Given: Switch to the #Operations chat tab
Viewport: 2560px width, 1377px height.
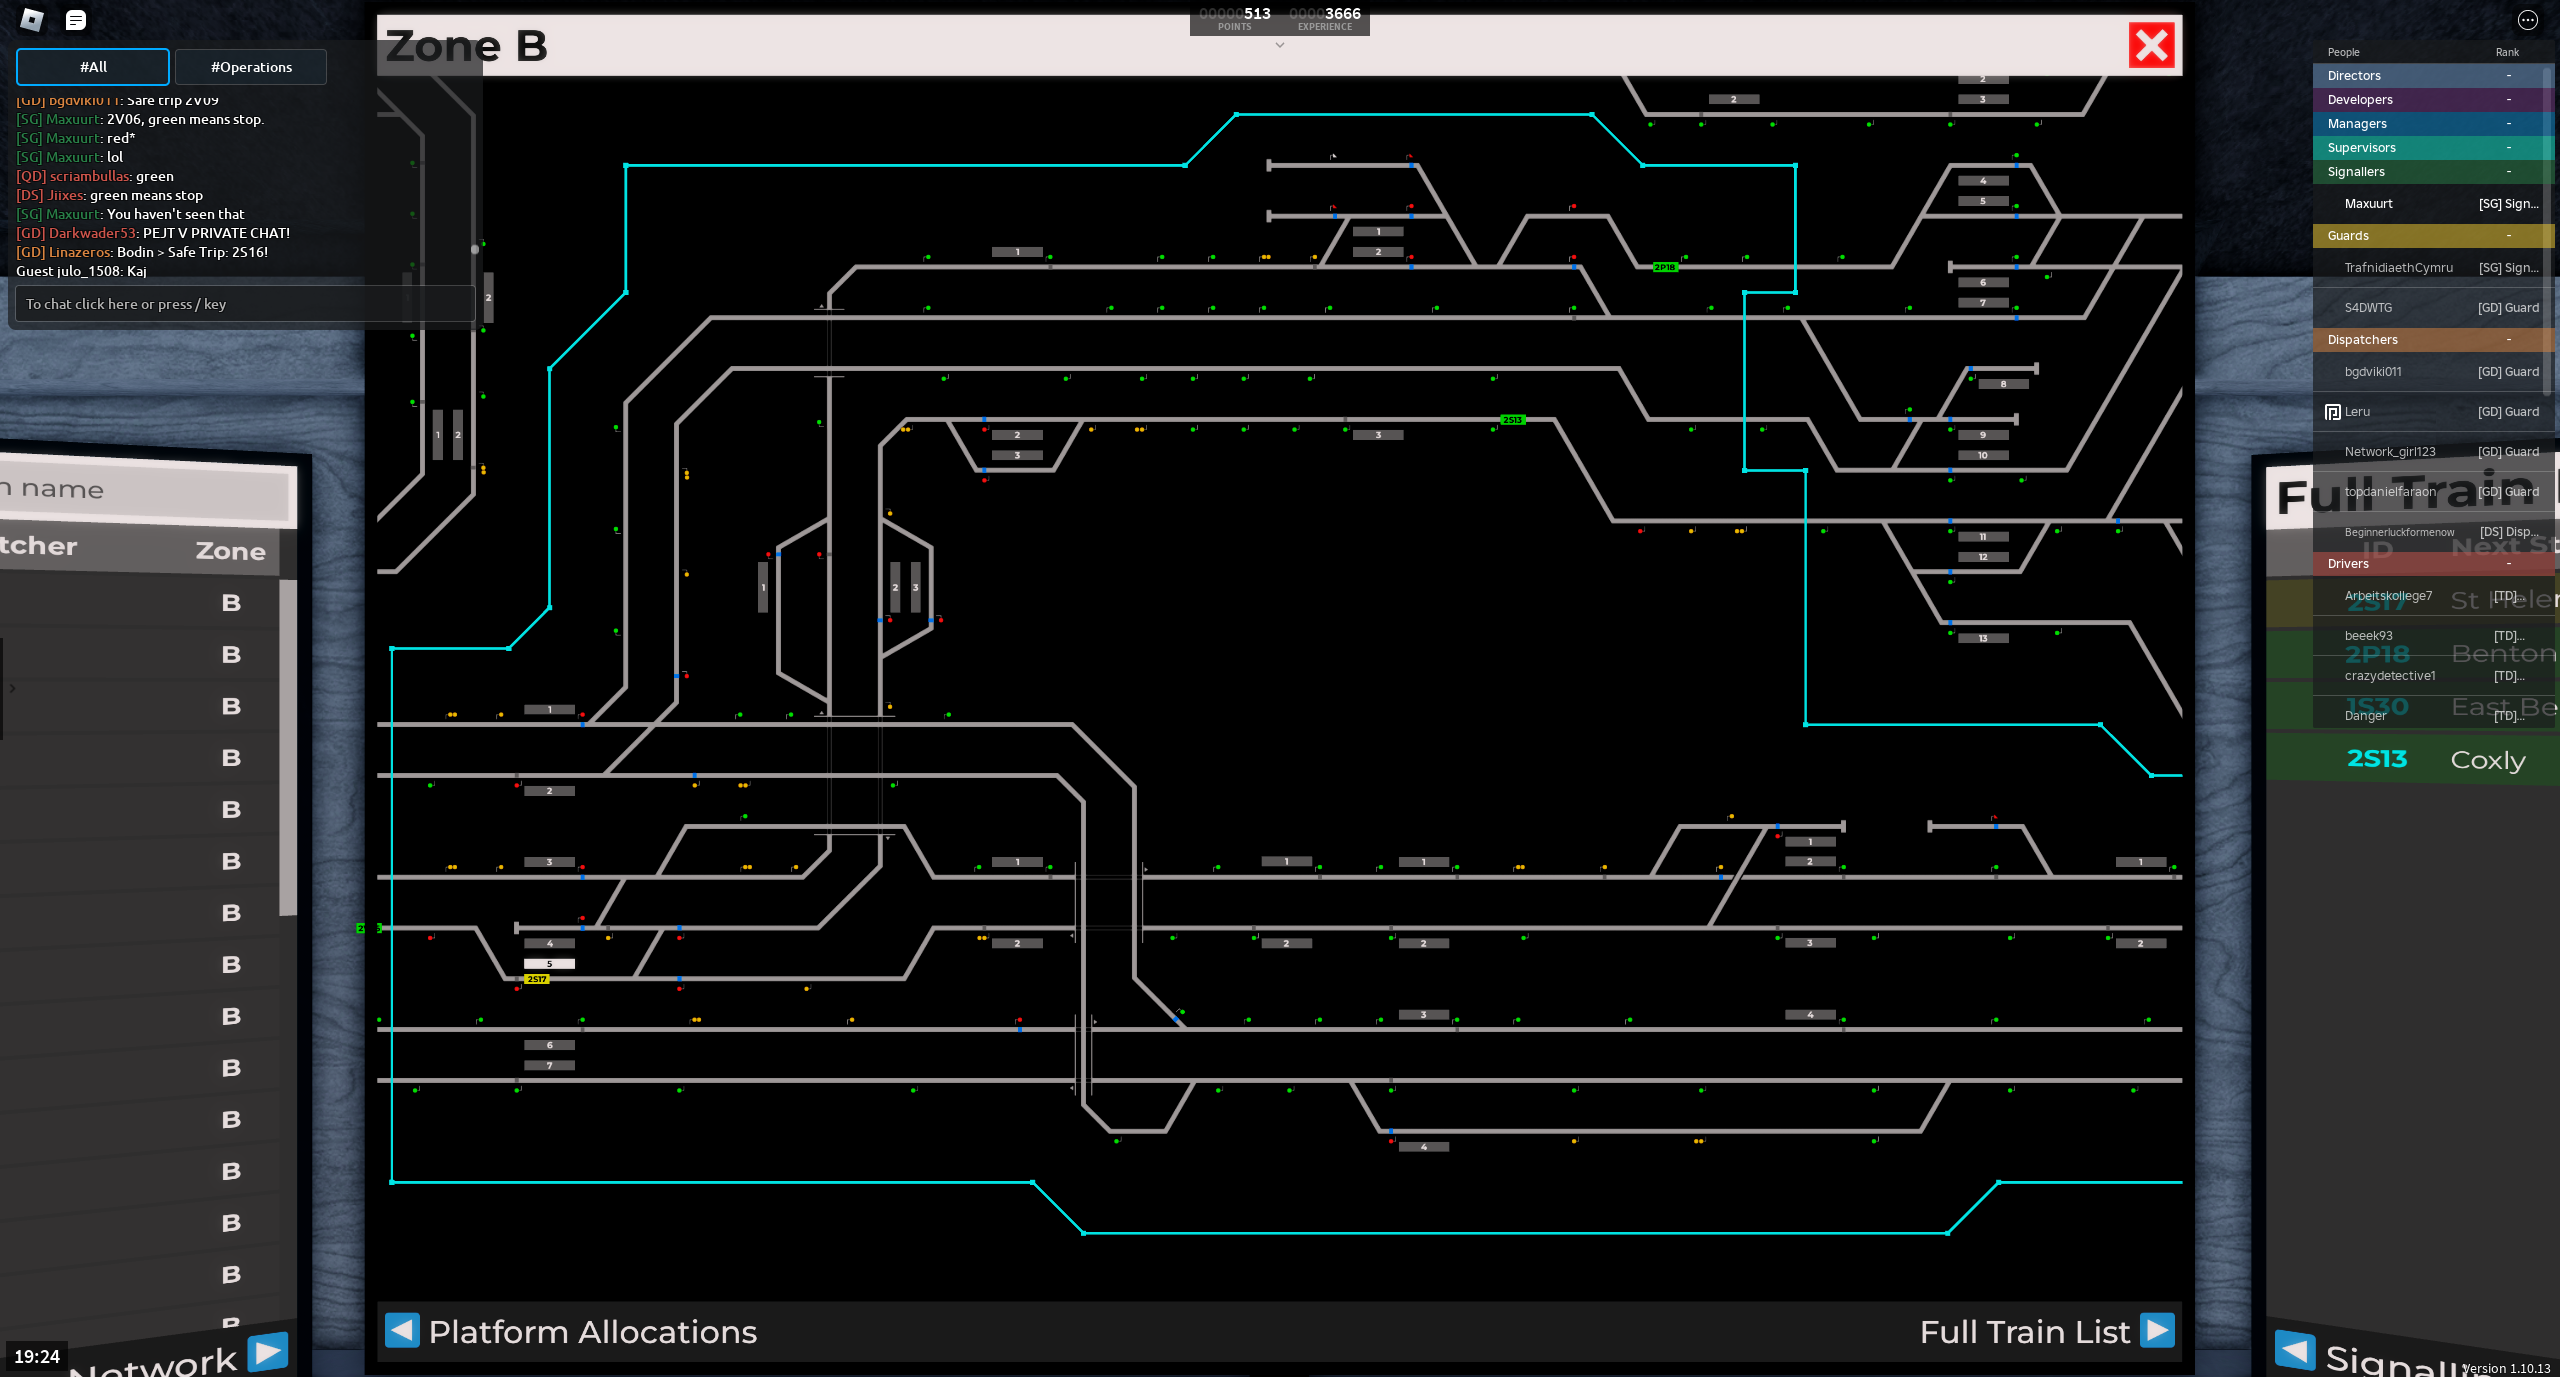Looking at the screenshot, I should [251, 67].
